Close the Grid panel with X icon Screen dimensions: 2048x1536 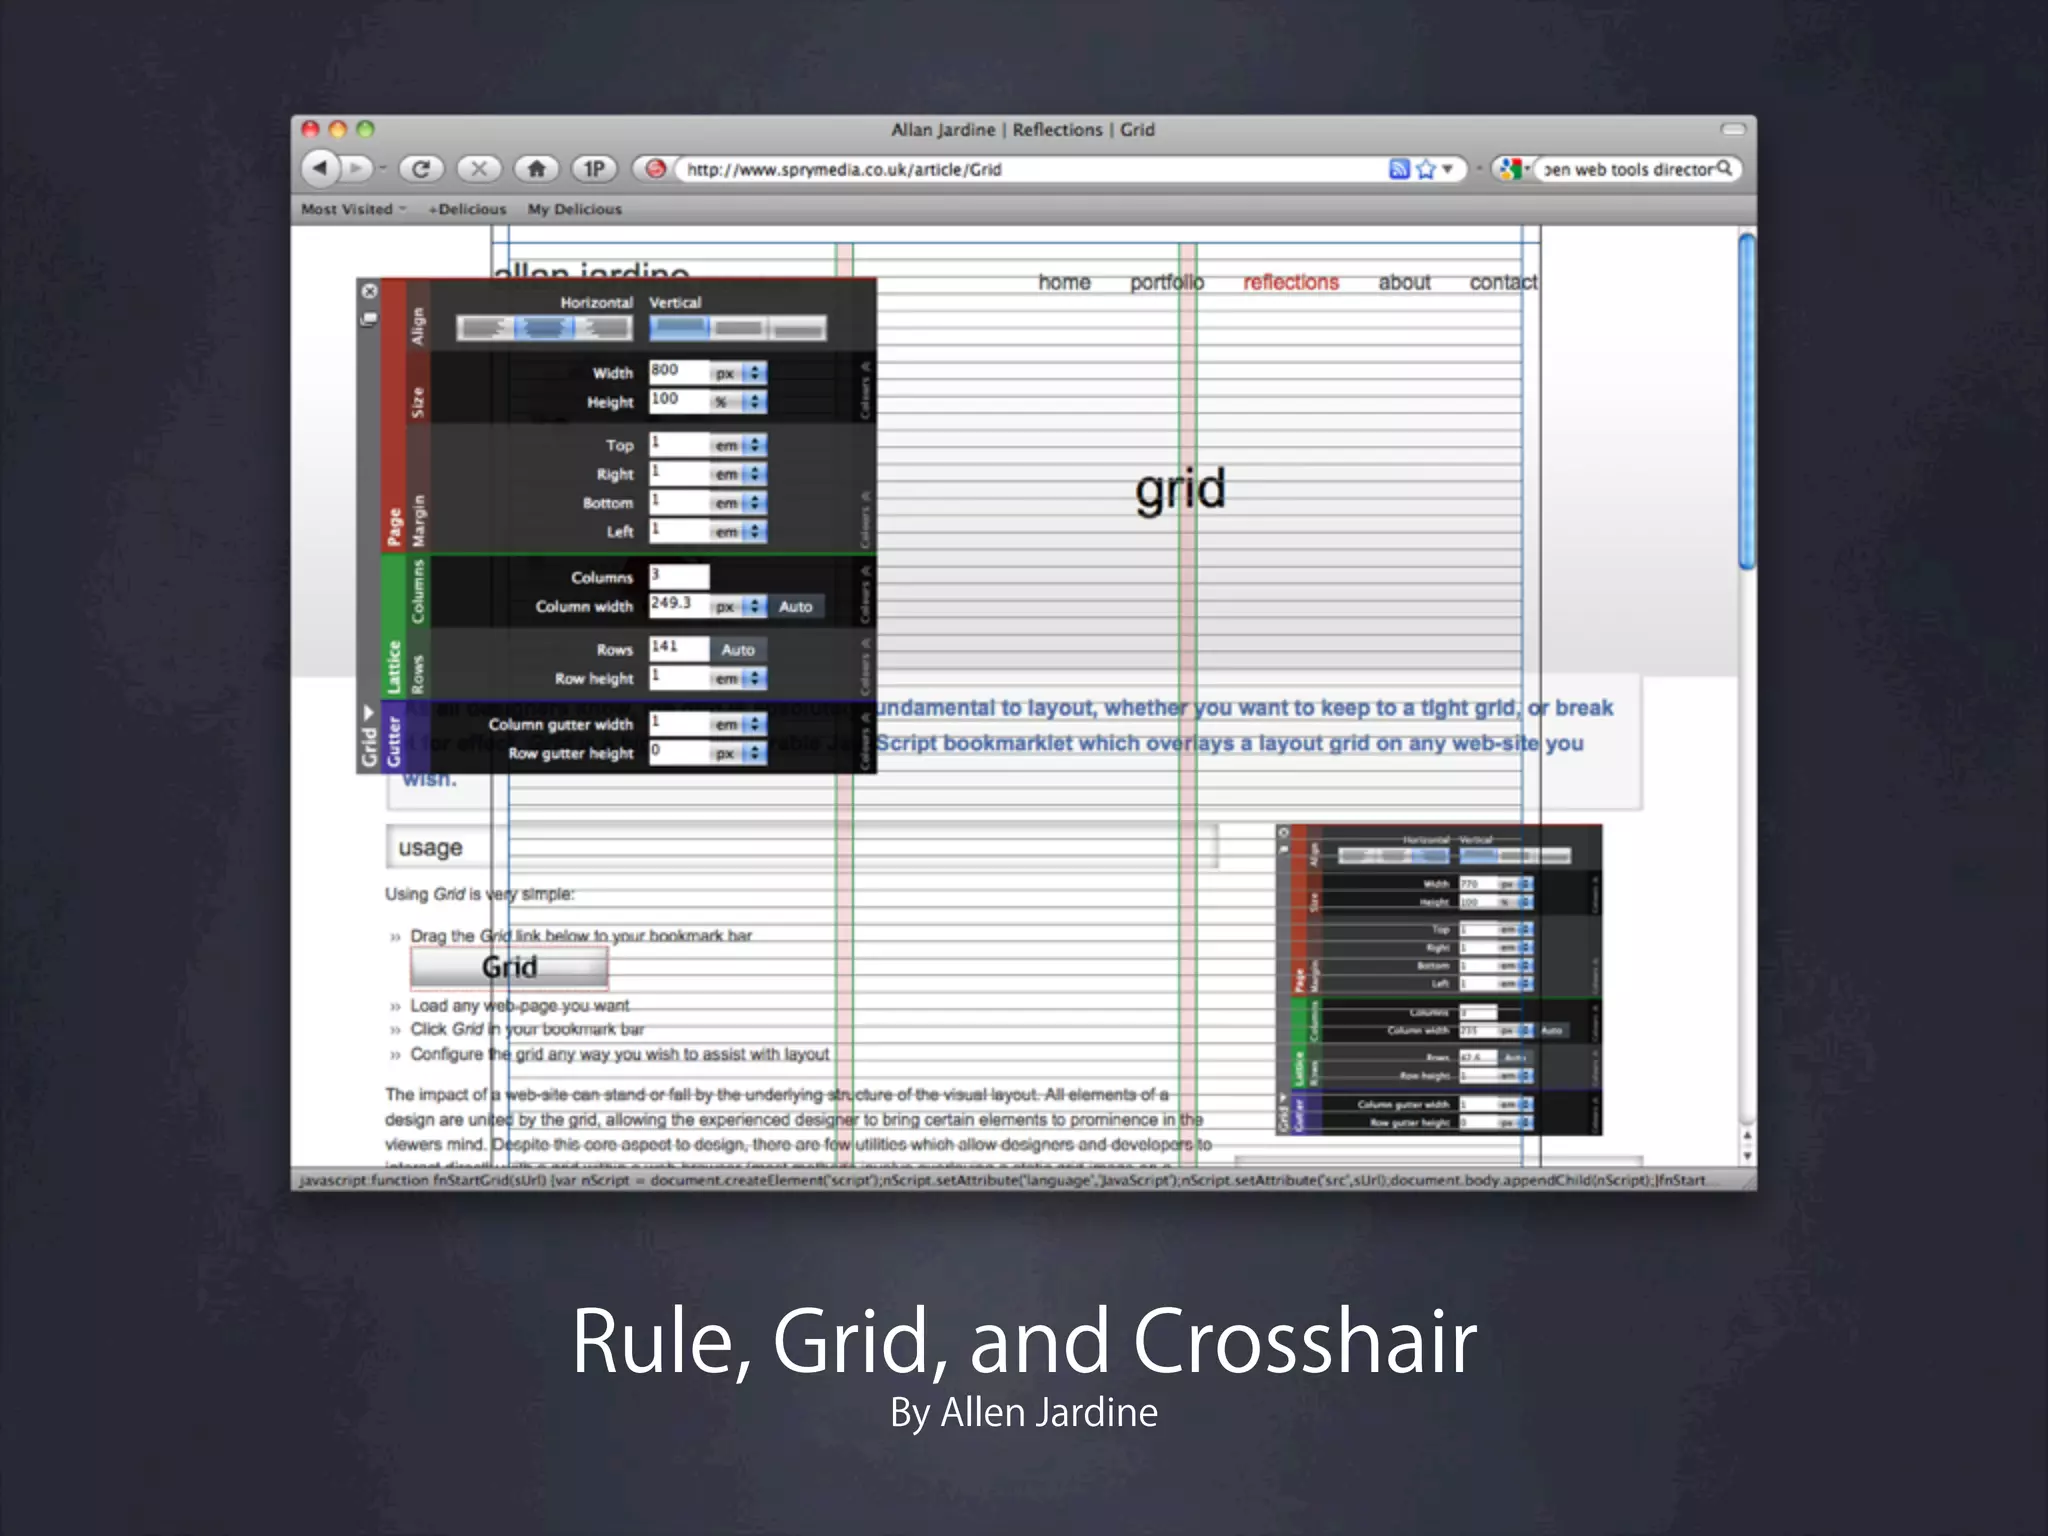click(369, 291)
